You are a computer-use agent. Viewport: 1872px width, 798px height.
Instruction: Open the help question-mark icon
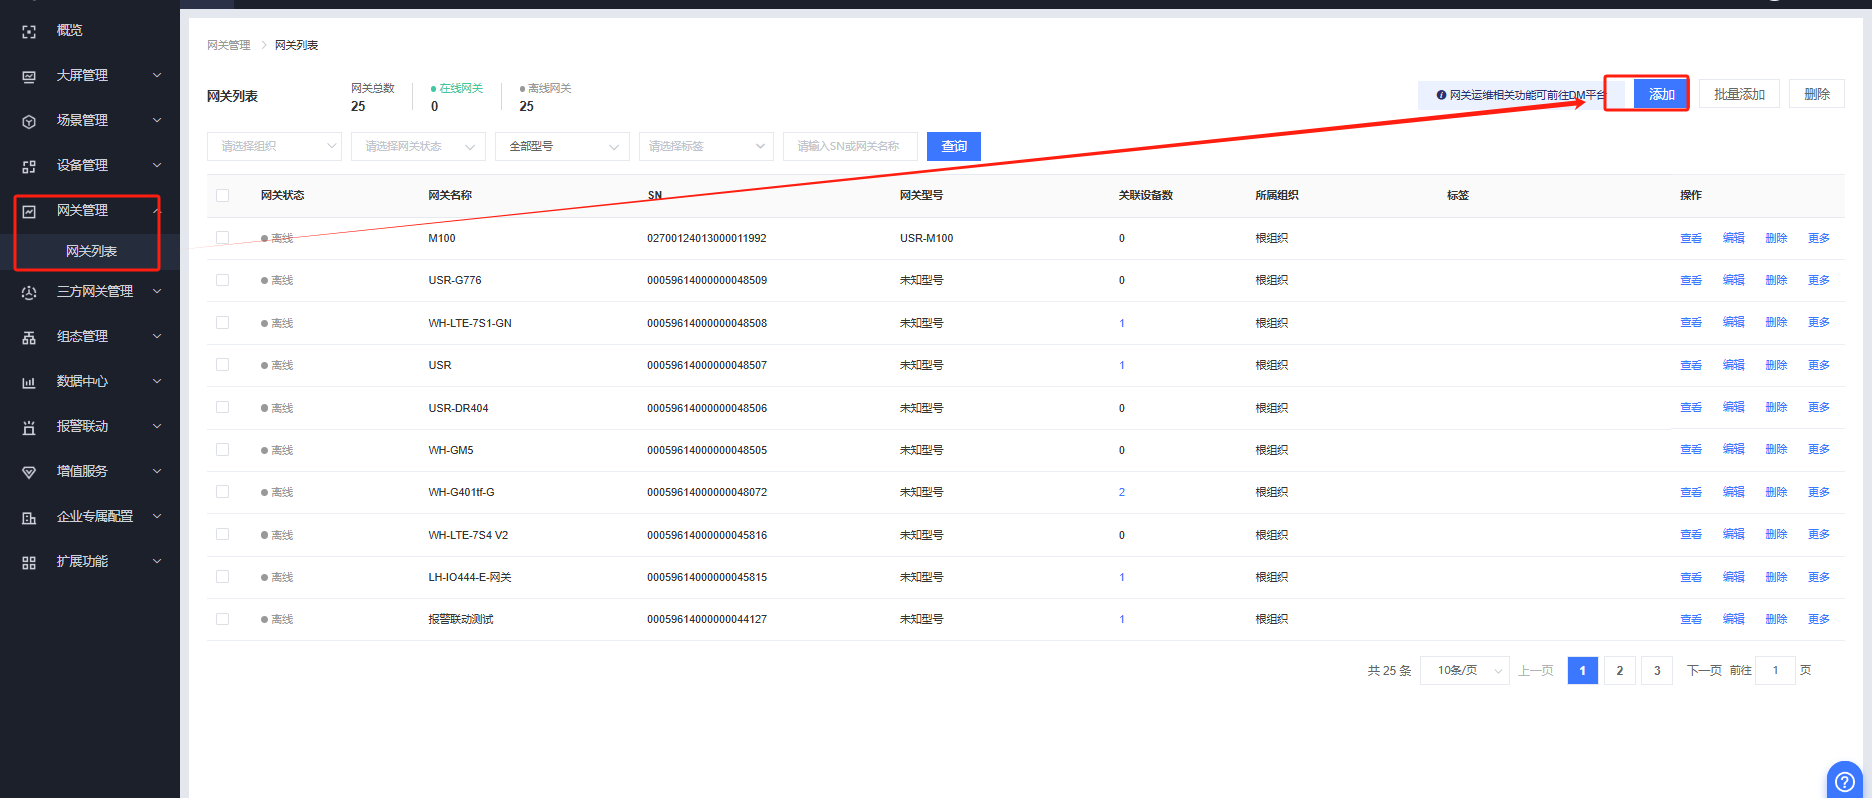pos(1844,781)
